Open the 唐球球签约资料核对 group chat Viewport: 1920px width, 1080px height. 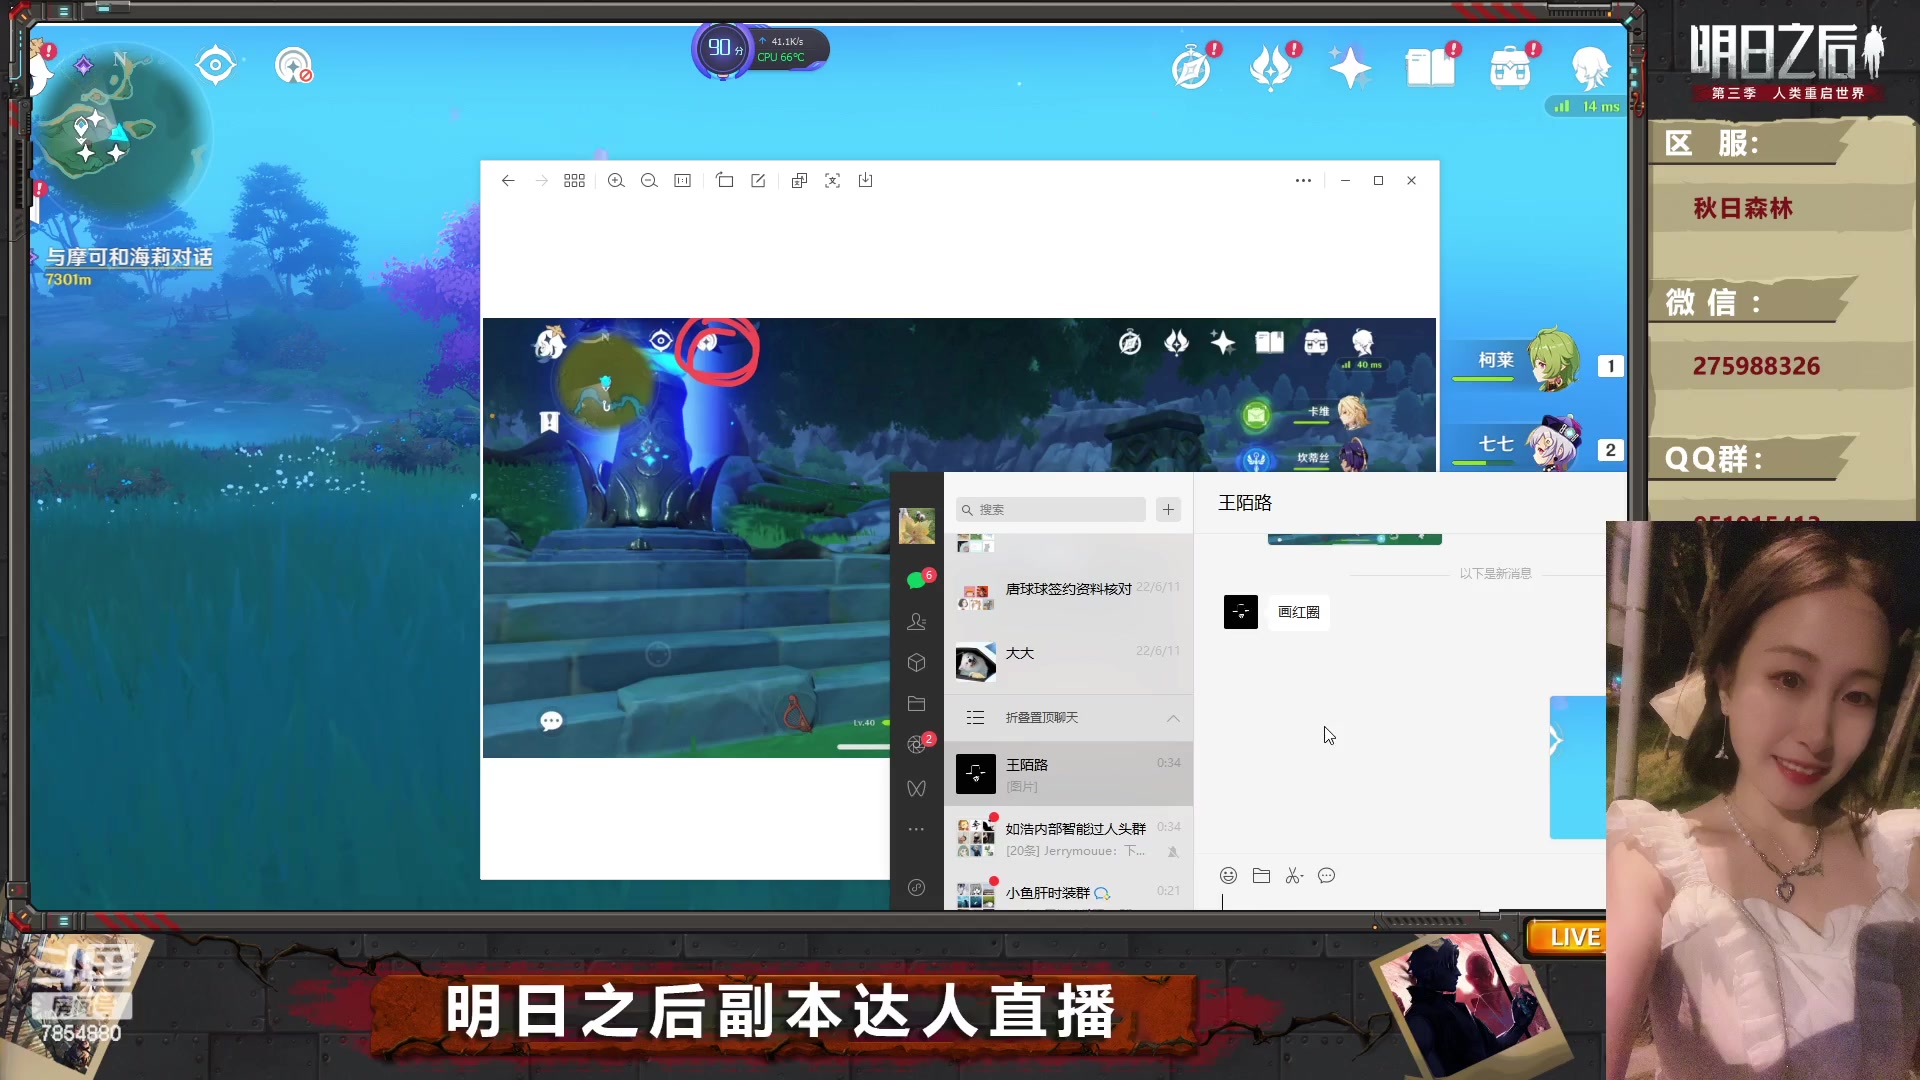pos(1068,598)
